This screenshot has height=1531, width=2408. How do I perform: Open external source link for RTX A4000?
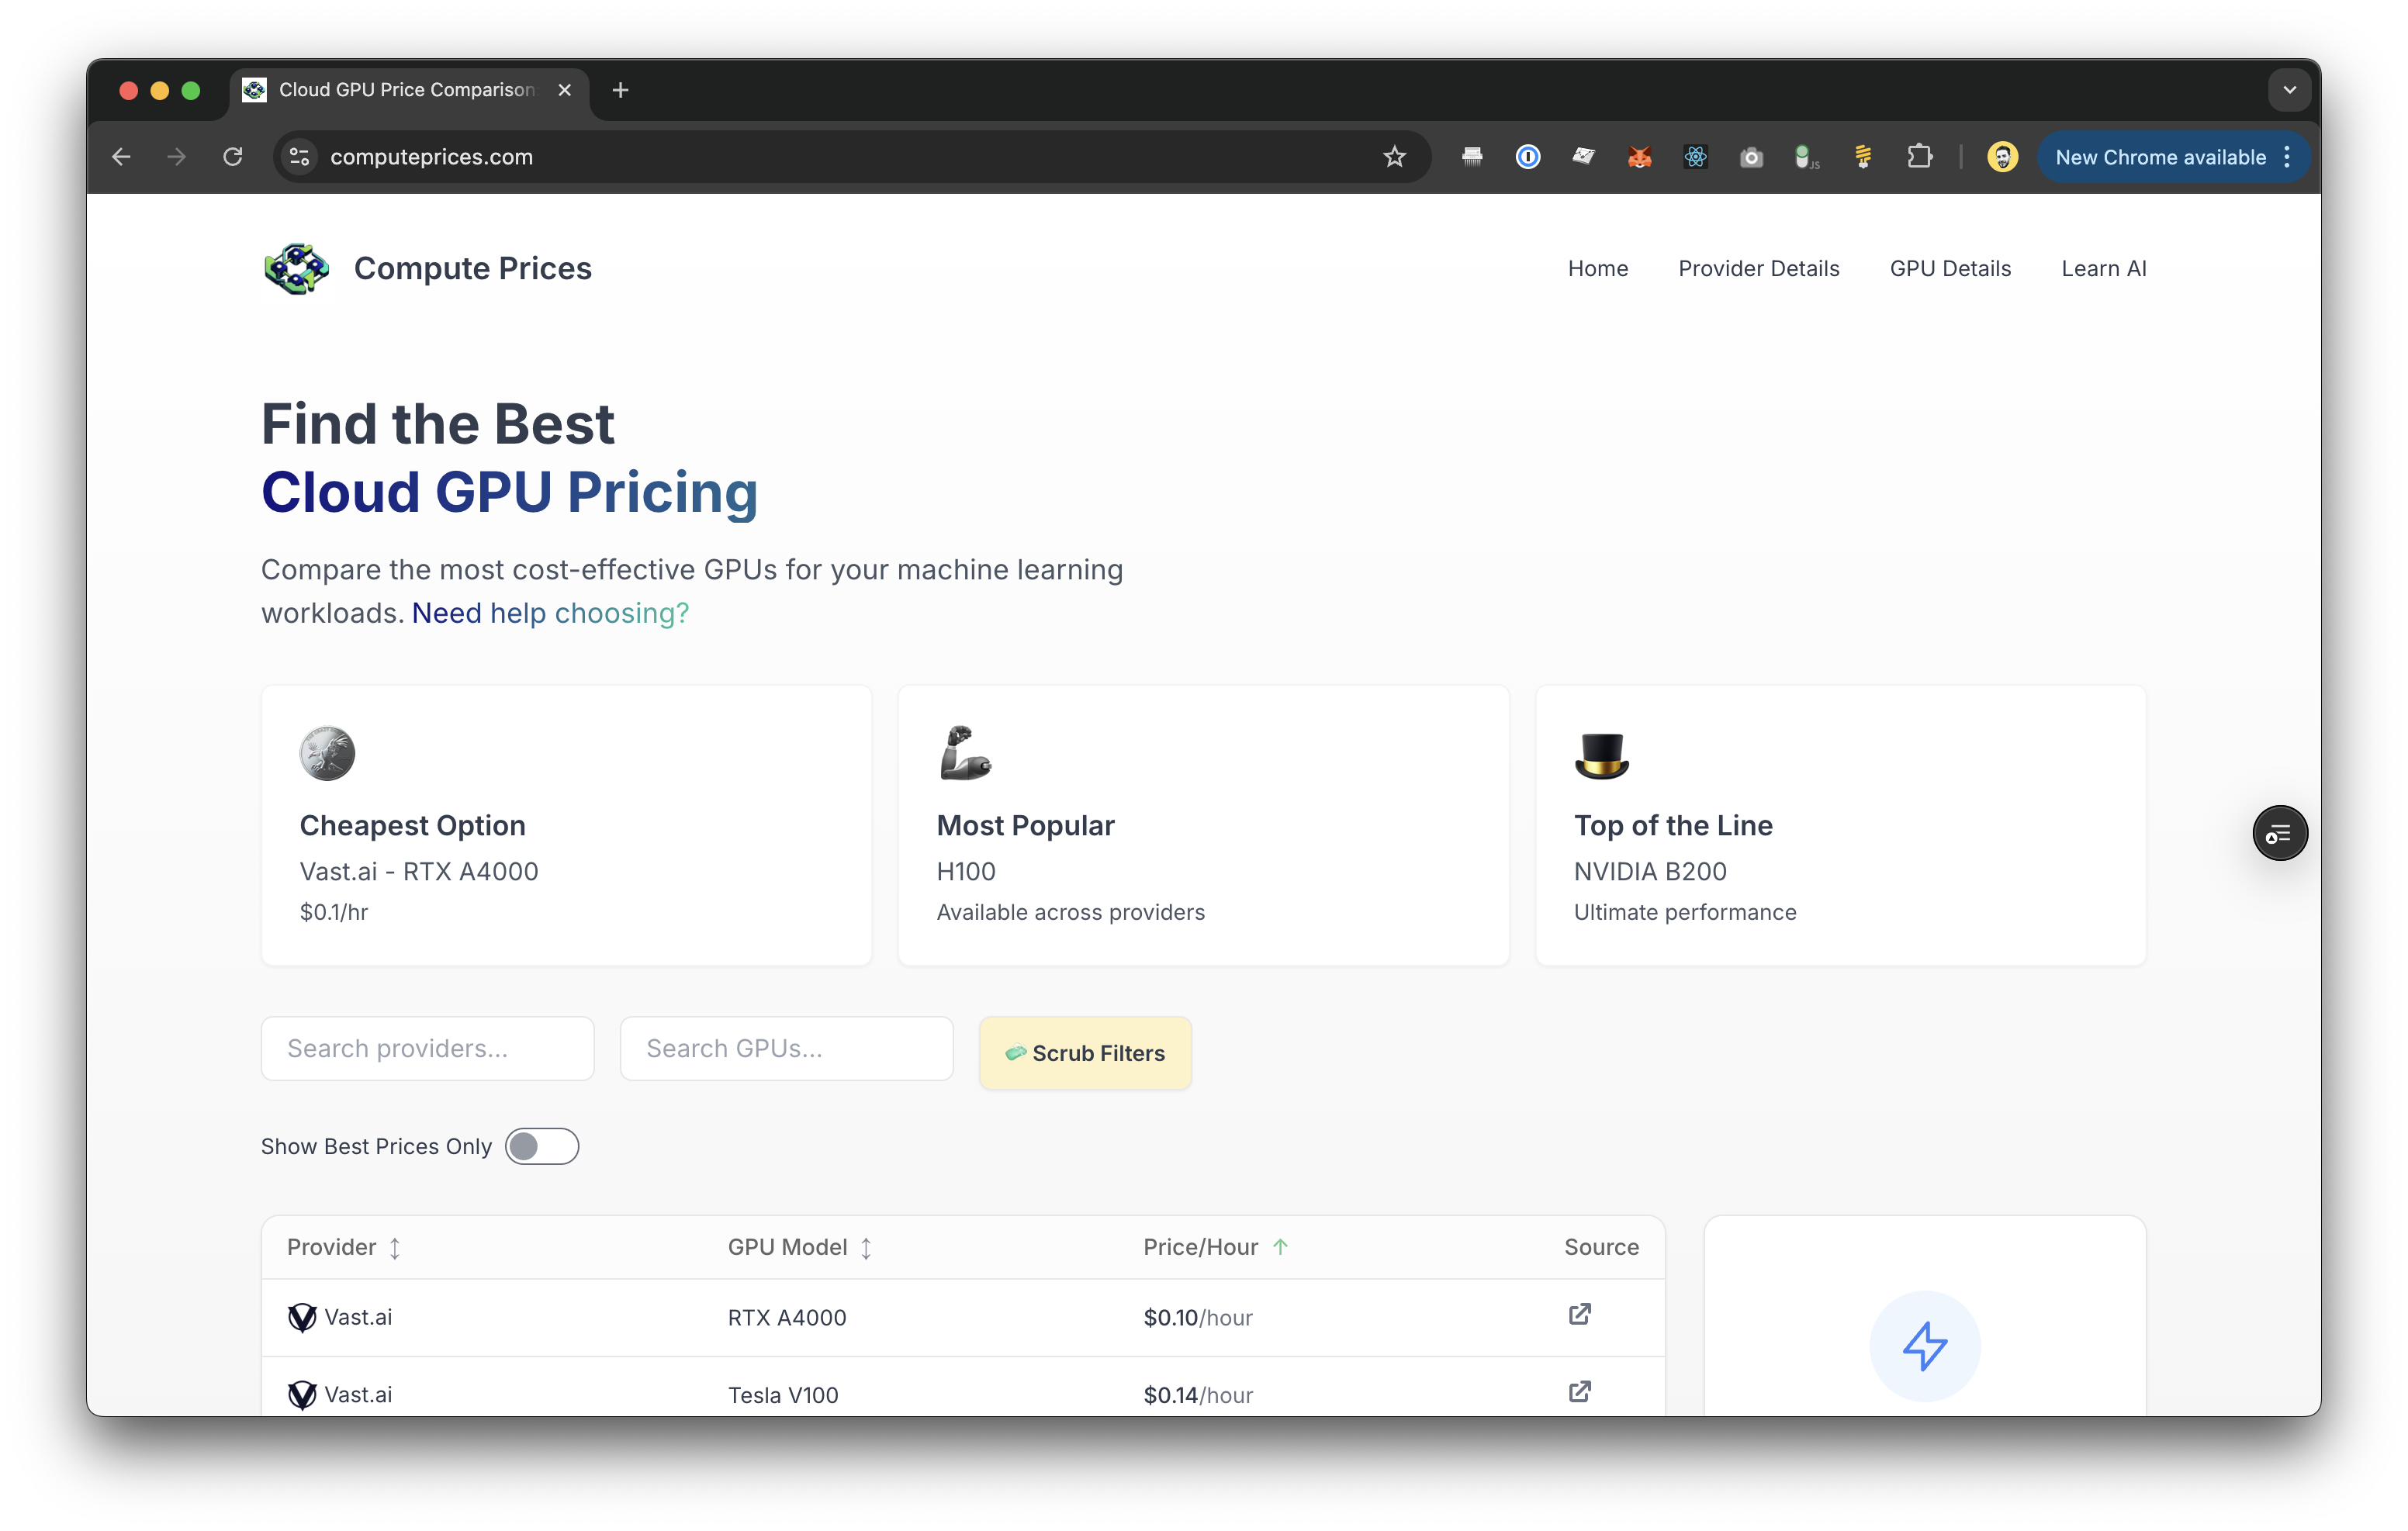(x=1580, y=1314)
